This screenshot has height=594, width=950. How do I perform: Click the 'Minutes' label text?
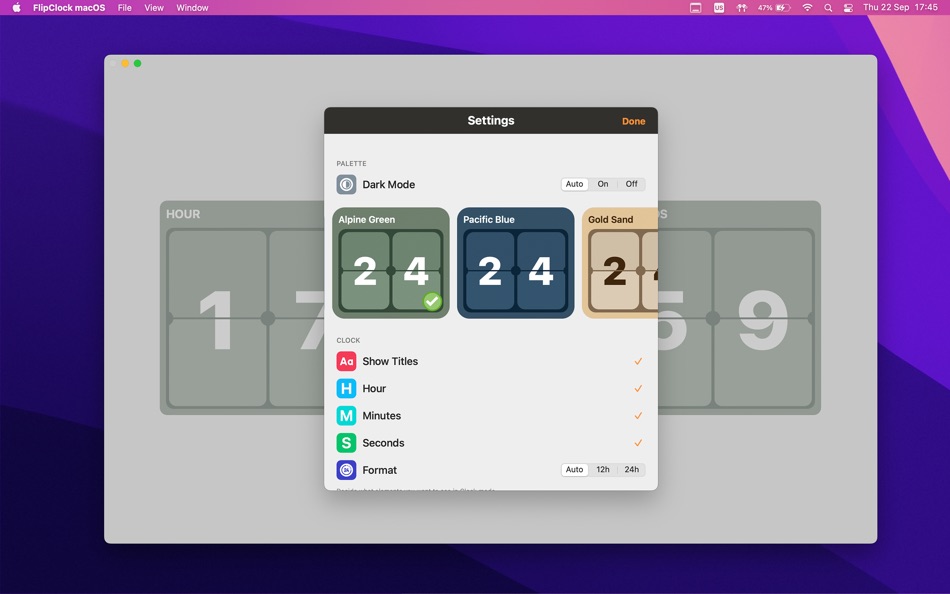382,416
